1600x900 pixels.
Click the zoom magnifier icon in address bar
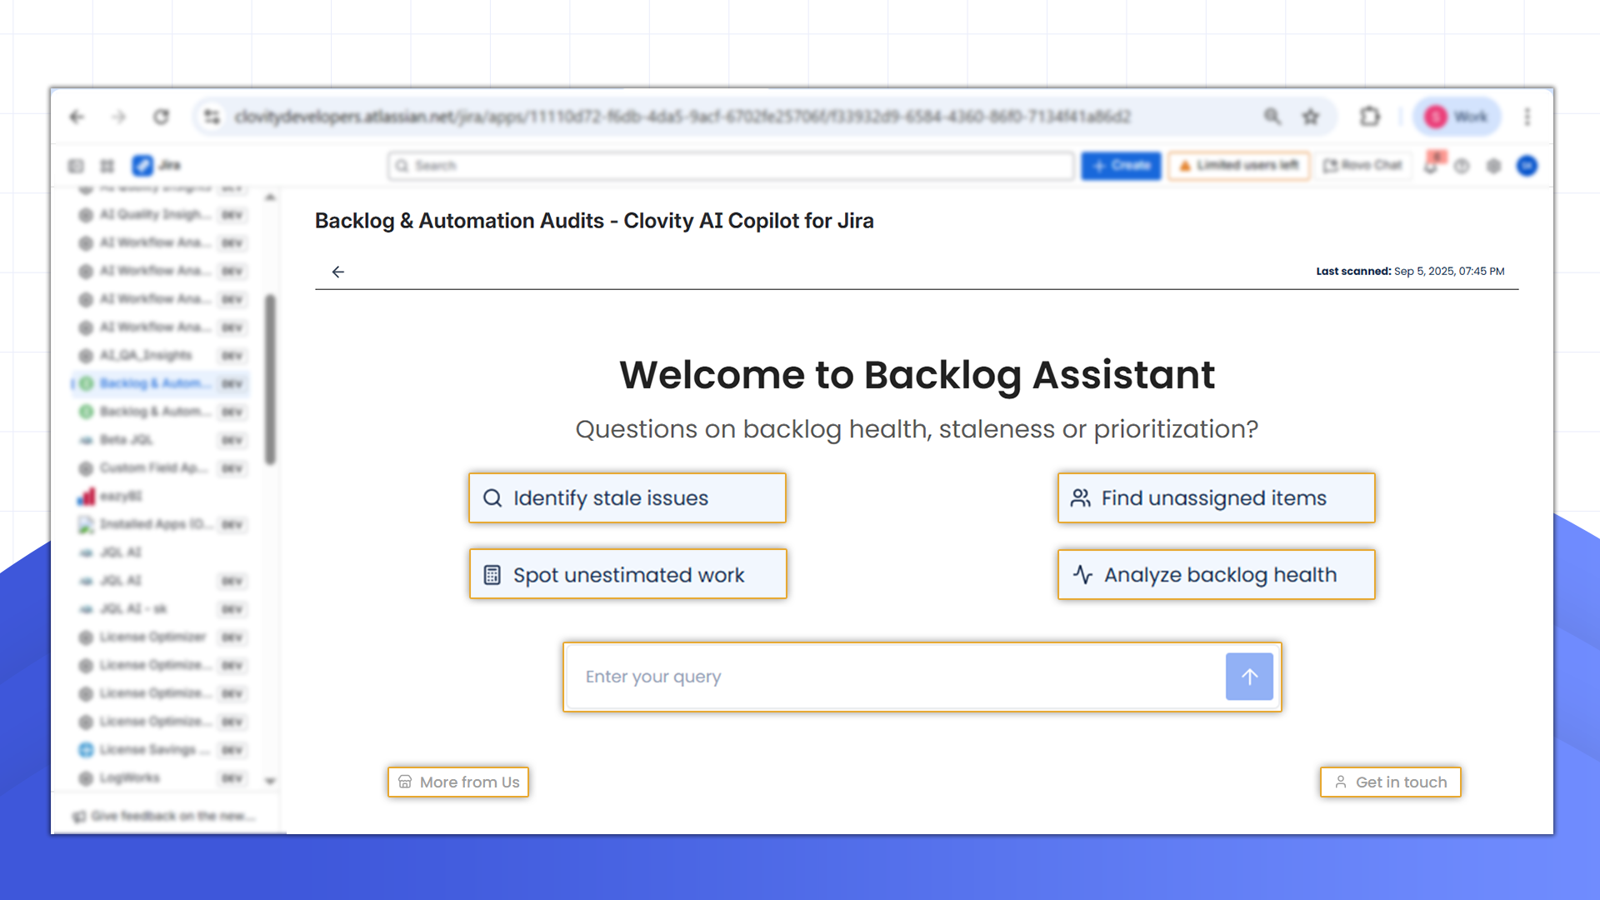click(1272, 117)
